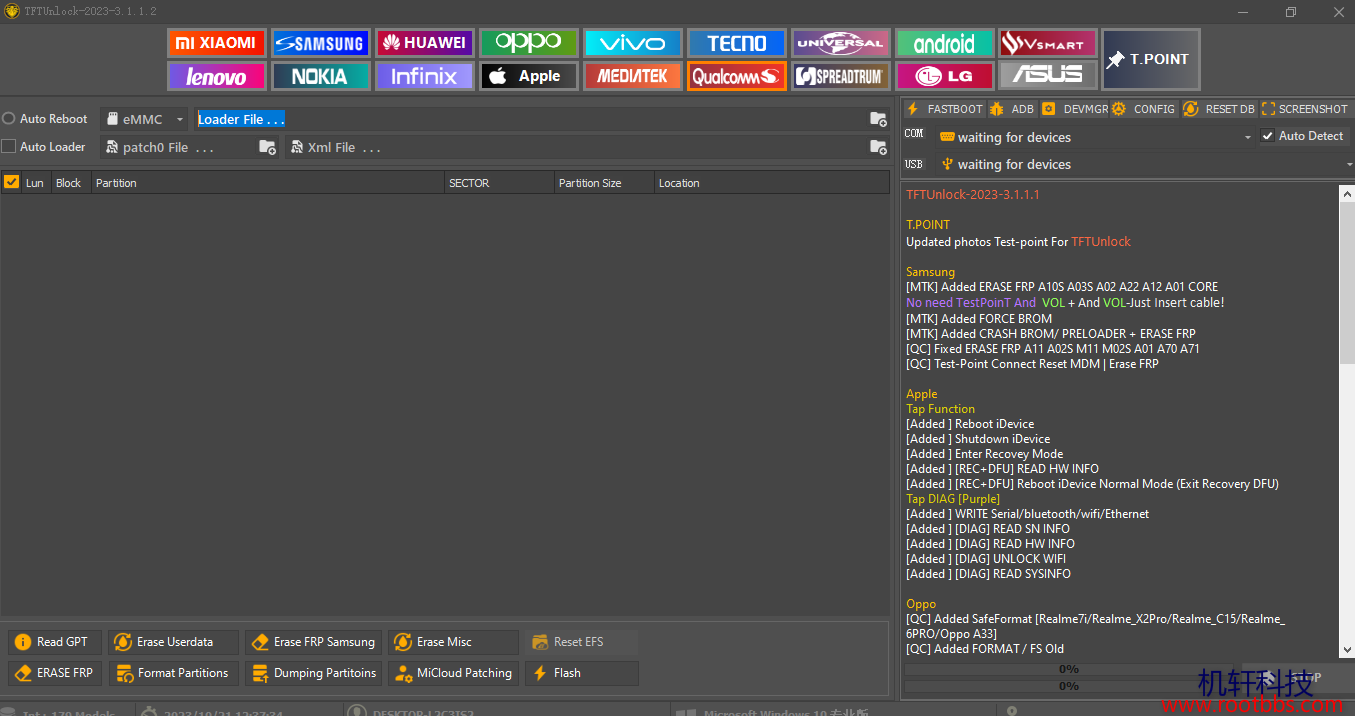Screen dimensions: 1355x716
Task: Open the DEVMGR tab
Action: (x=1075, y=109)
